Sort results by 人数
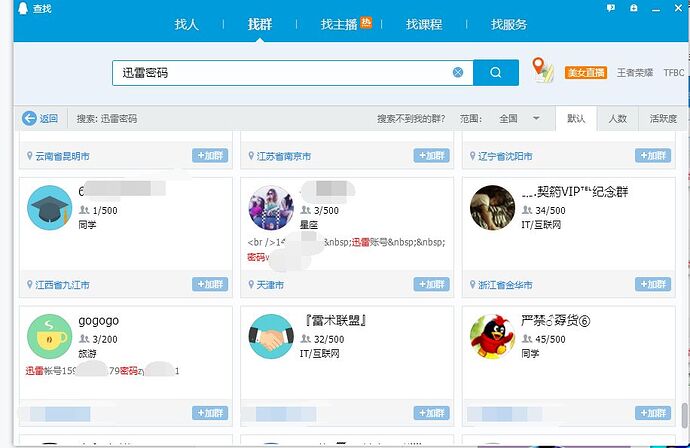Viewport: 690px width, 448px height. (x=617, y=118)
